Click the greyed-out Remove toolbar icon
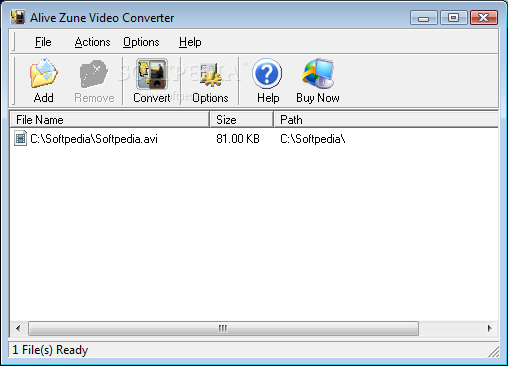This screenshot has width=508, height=366. (x=94, y=74)
